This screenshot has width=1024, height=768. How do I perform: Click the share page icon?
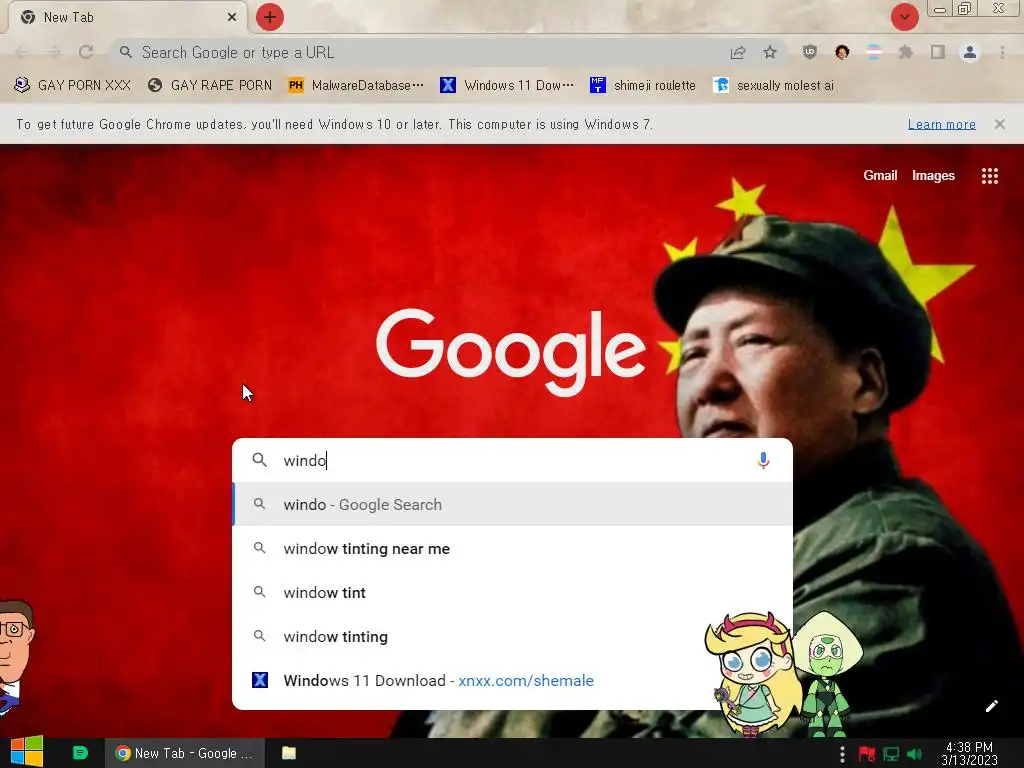[738, 52]
